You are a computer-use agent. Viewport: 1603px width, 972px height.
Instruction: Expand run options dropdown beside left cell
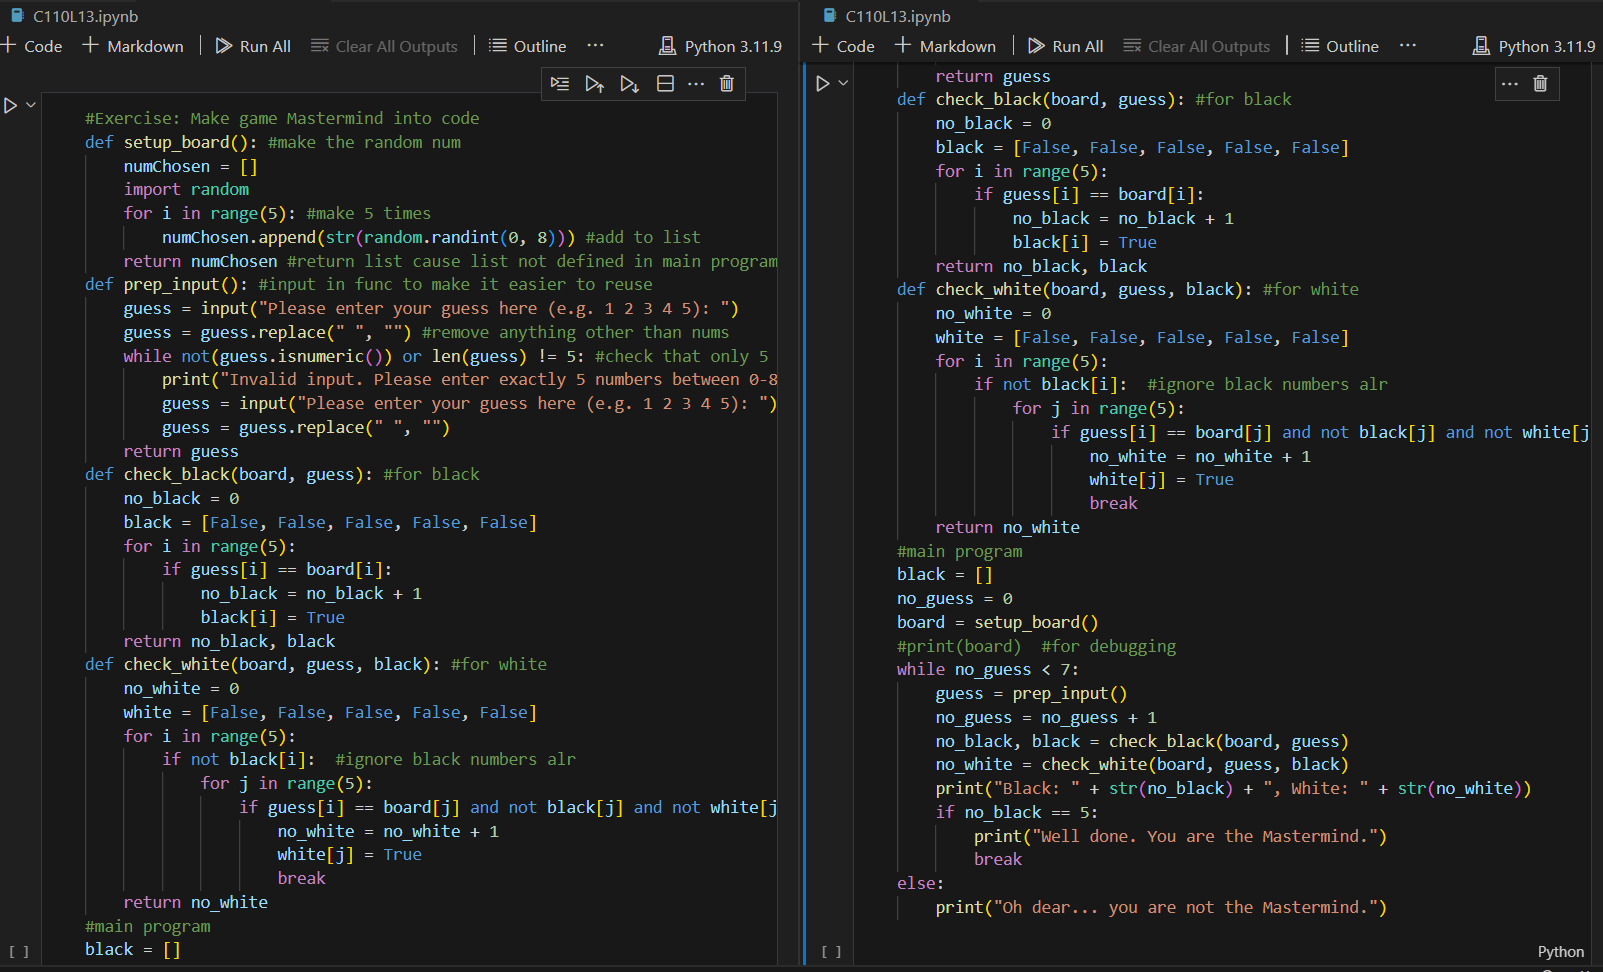(31, 105)
